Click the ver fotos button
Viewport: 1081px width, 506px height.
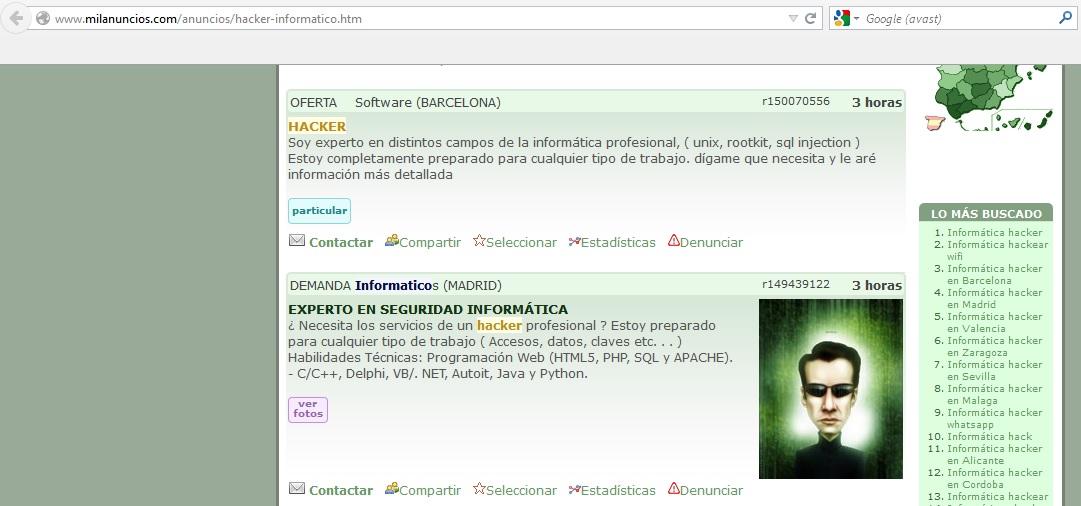click(307, 409)
